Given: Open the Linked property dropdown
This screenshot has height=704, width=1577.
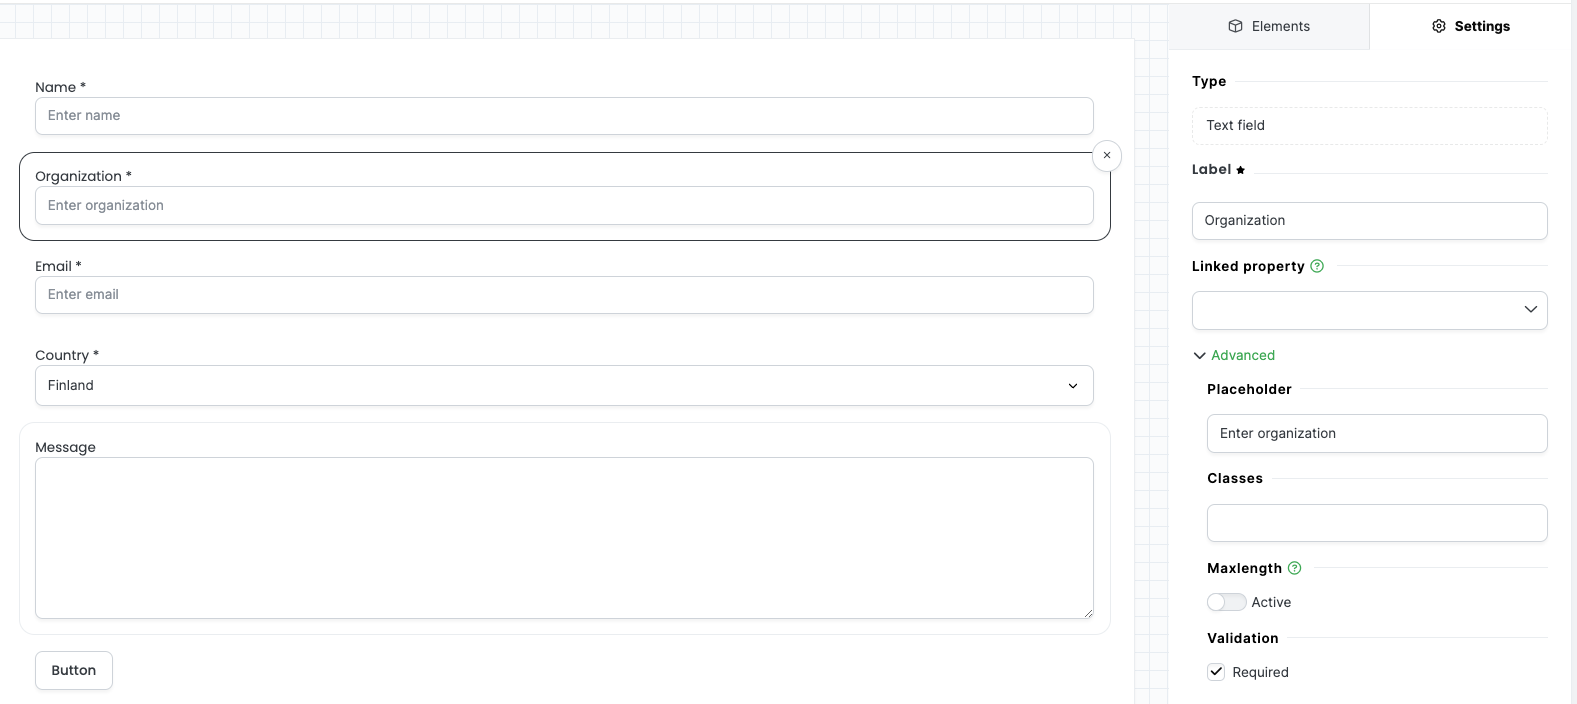Looking at the screenshot, I should tap(1370, 310).
